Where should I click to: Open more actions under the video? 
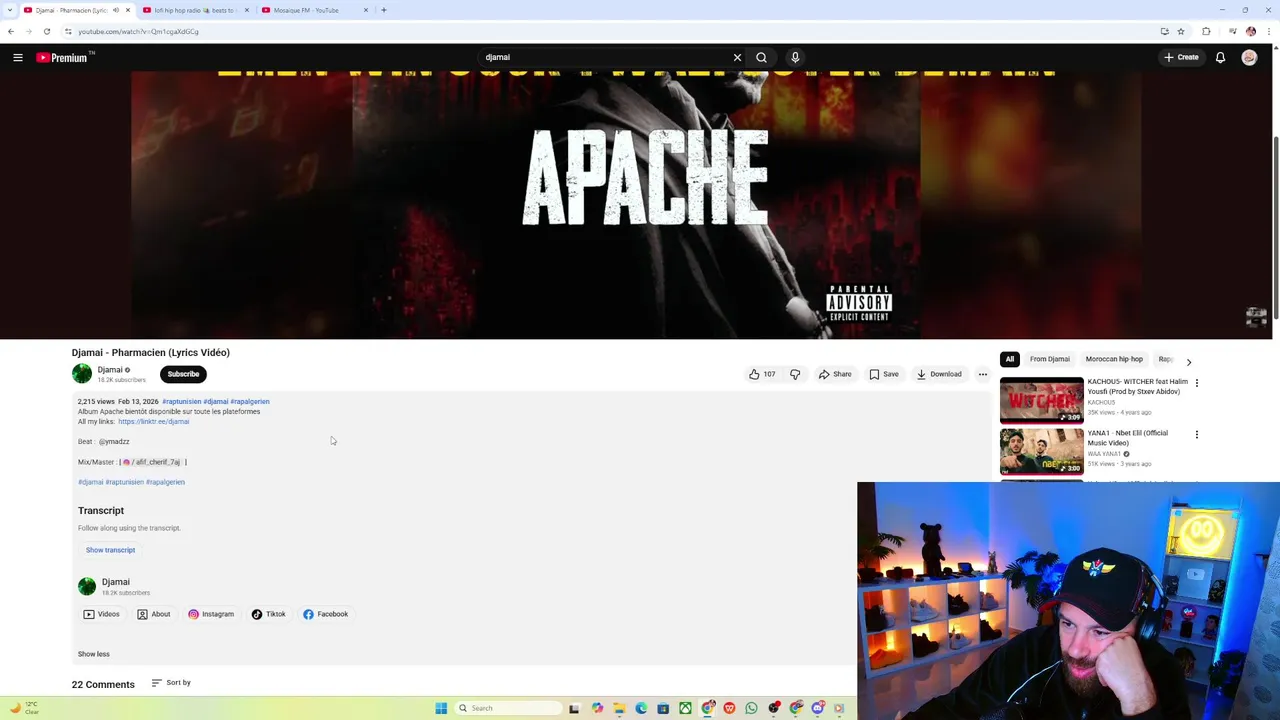click(x=983, y=374)
